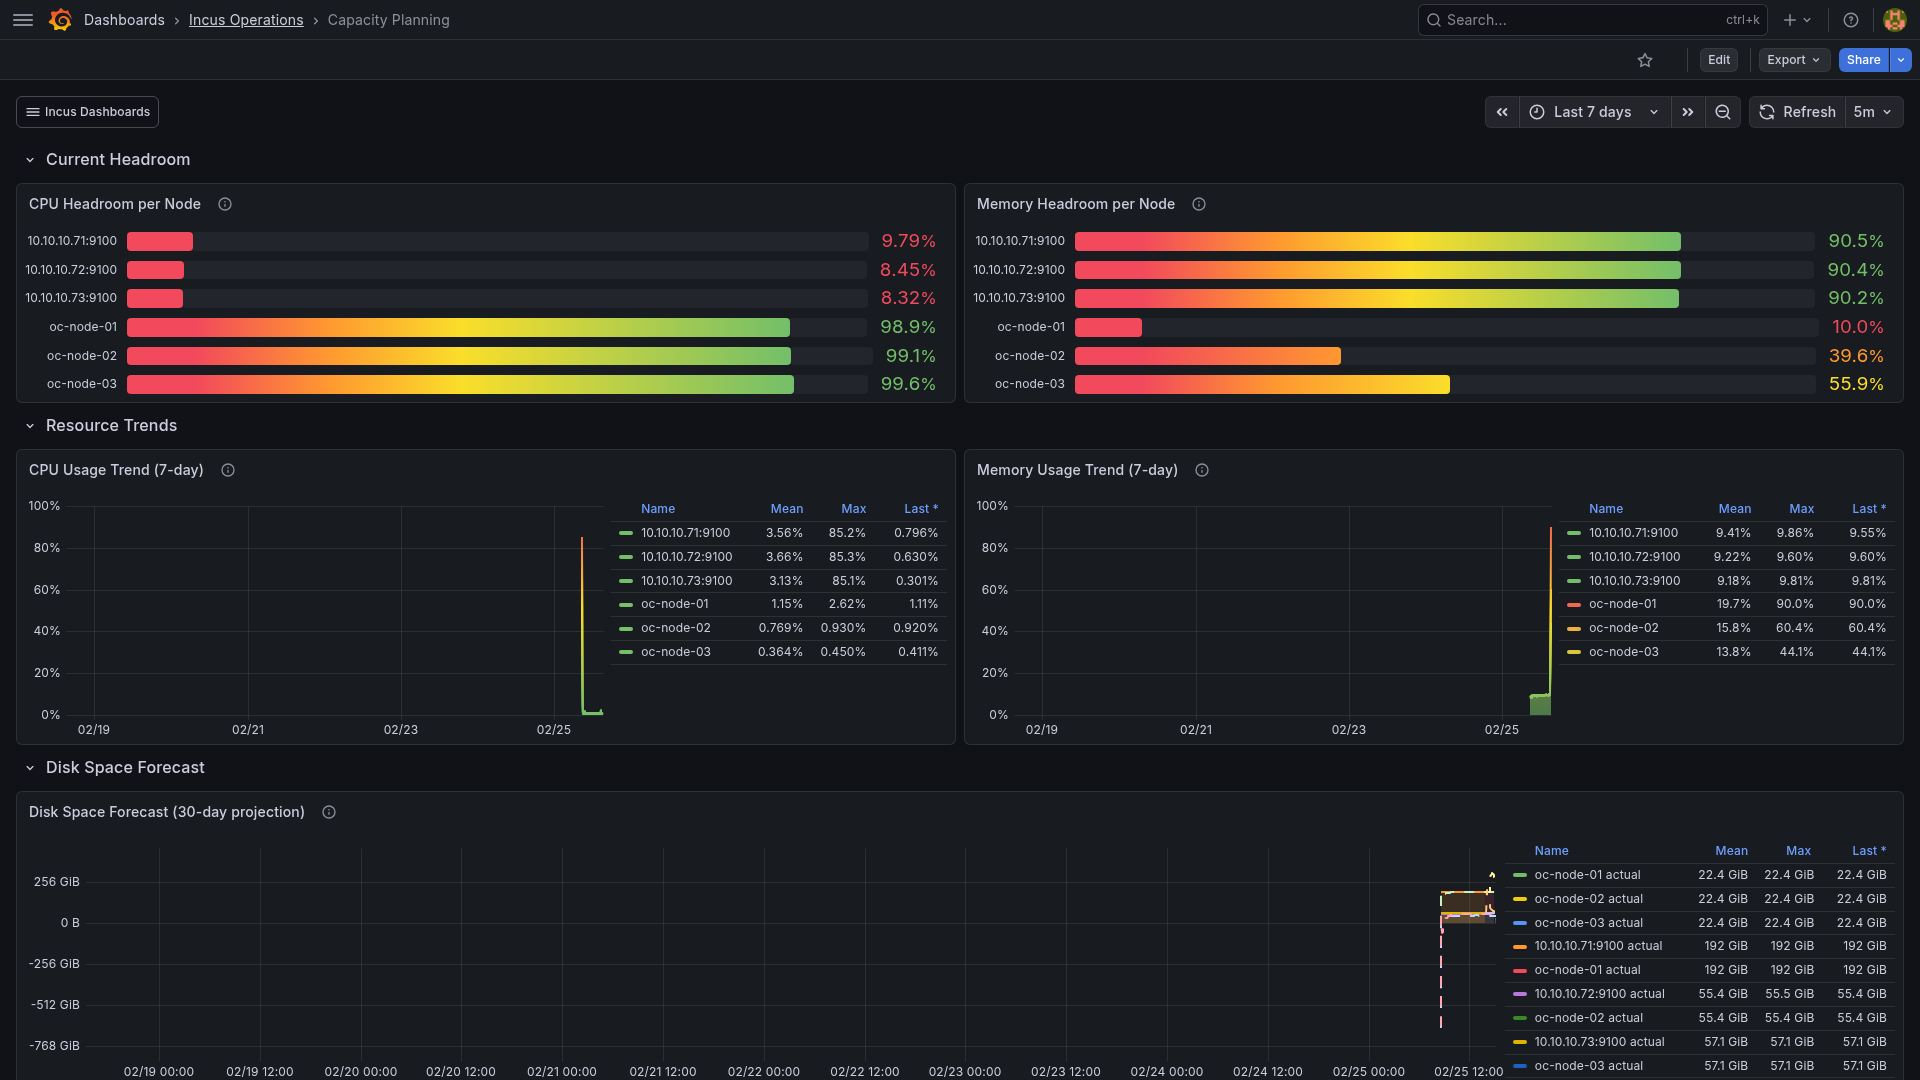Viewport: 1920px width, 1080px height.
Task: Collapse the Resource Trends row
Action: 30,426
